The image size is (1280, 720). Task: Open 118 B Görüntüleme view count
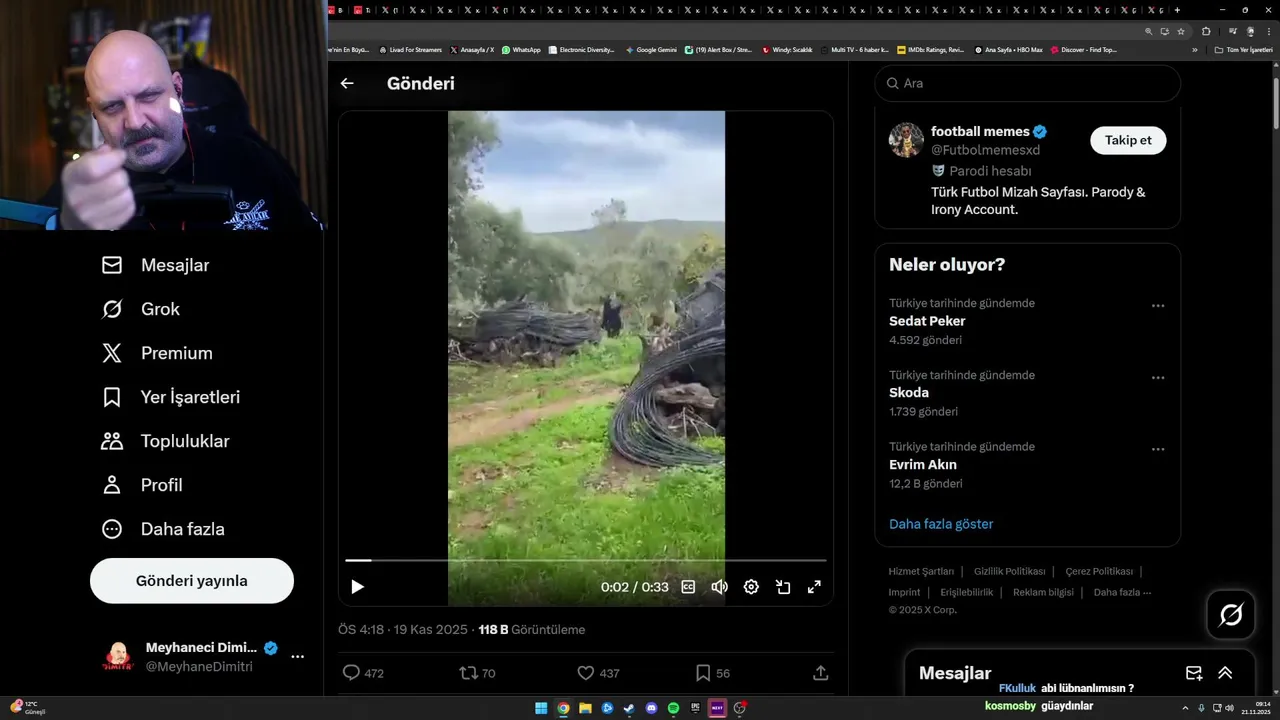[x=532, y=630]
